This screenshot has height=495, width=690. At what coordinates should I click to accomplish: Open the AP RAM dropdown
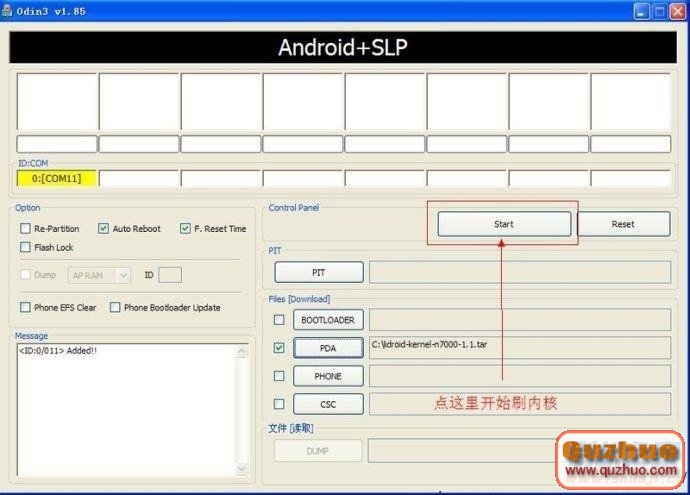[99, 275]
